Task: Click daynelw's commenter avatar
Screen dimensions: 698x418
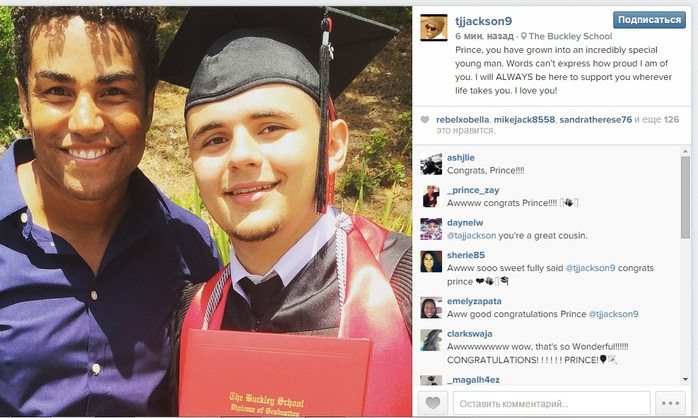Action: pyautogui.click(x=431, y=229)
